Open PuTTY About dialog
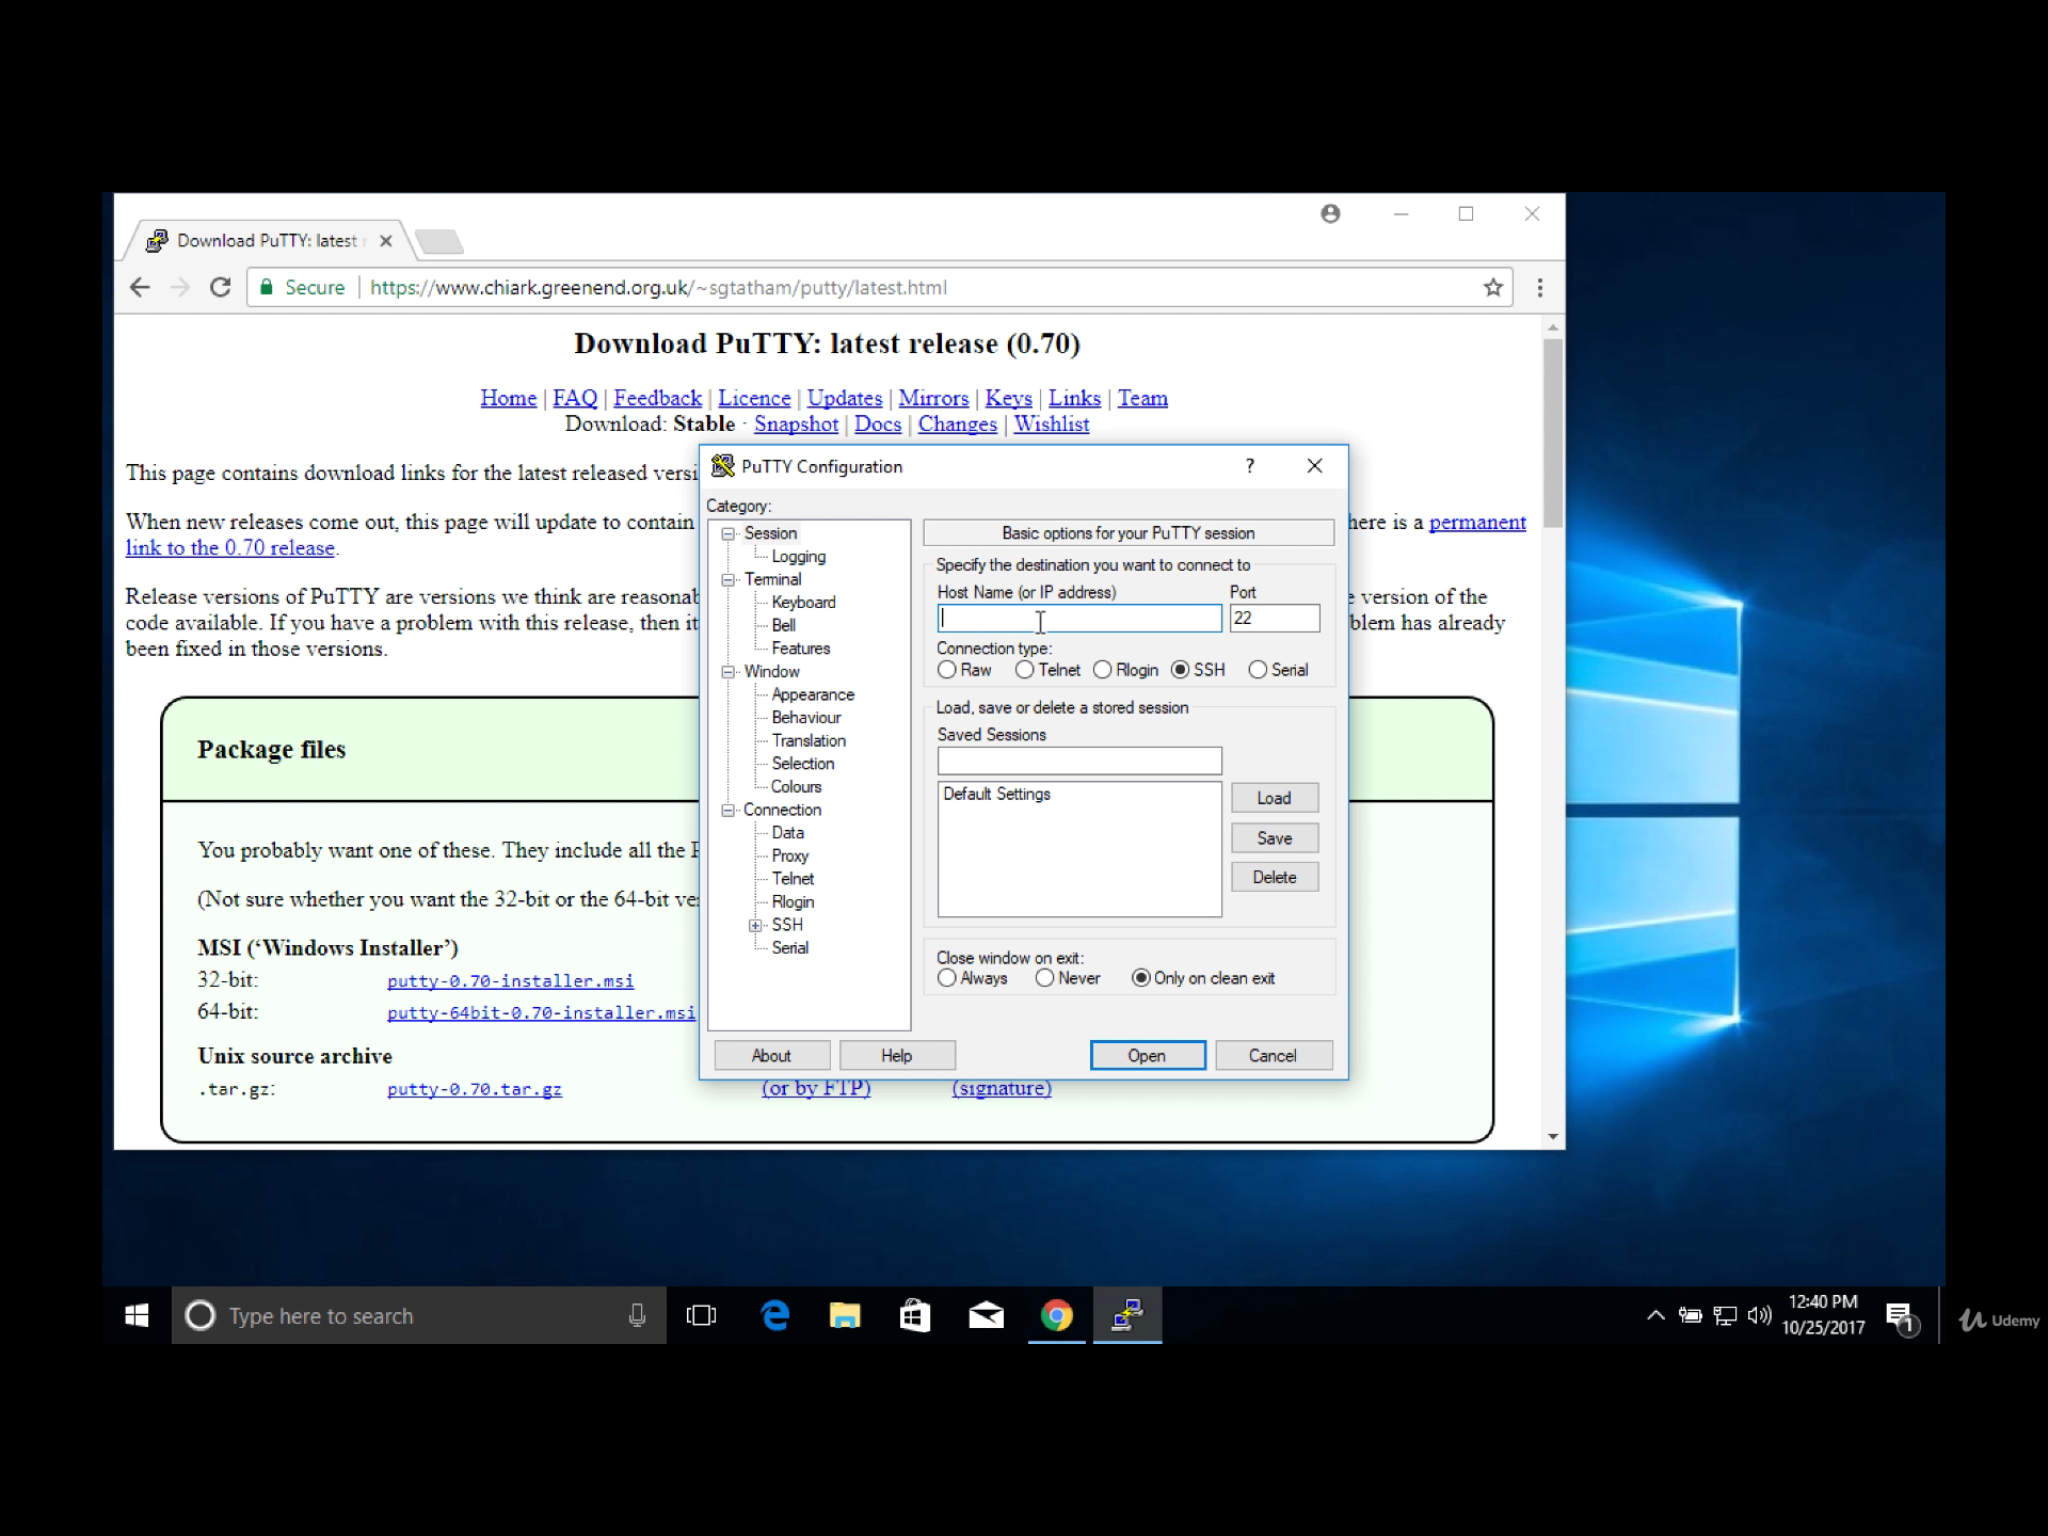The image size is (2048, 1536). [x=771, y=1055]
